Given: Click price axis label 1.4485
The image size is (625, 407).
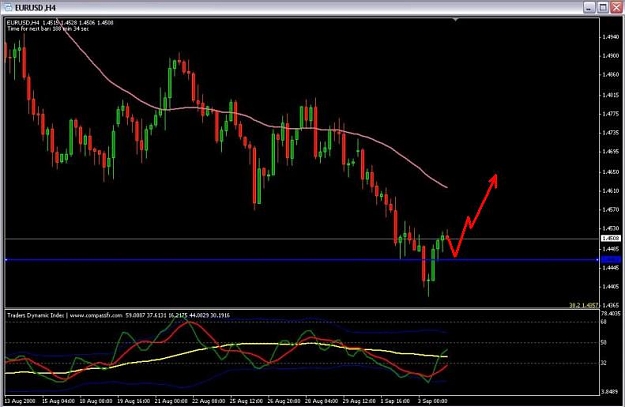Looking at the screenshot, I should click(x=611, y=249).
